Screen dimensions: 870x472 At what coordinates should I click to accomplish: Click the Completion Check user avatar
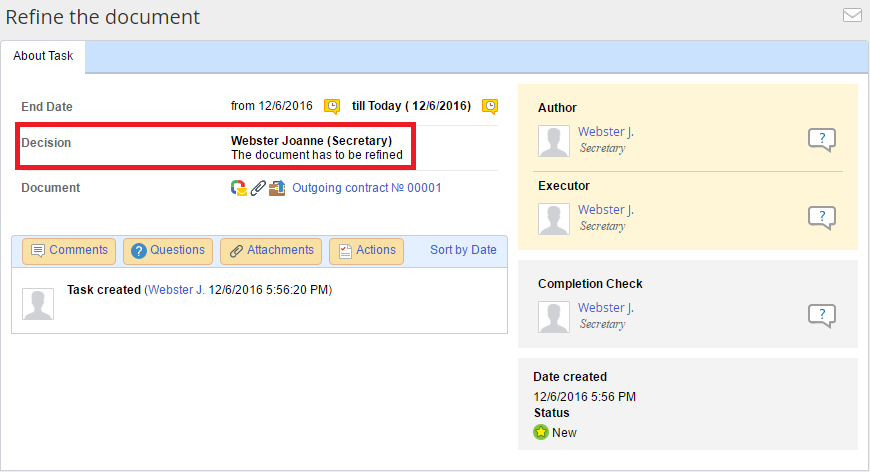554,317
